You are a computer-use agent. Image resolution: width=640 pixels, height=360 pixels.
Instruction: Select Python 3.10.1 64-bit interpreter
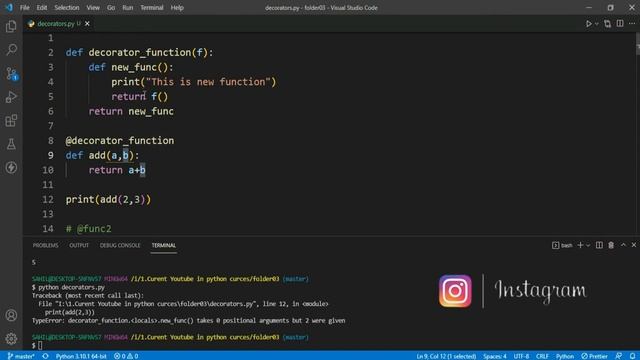(81, 356)
